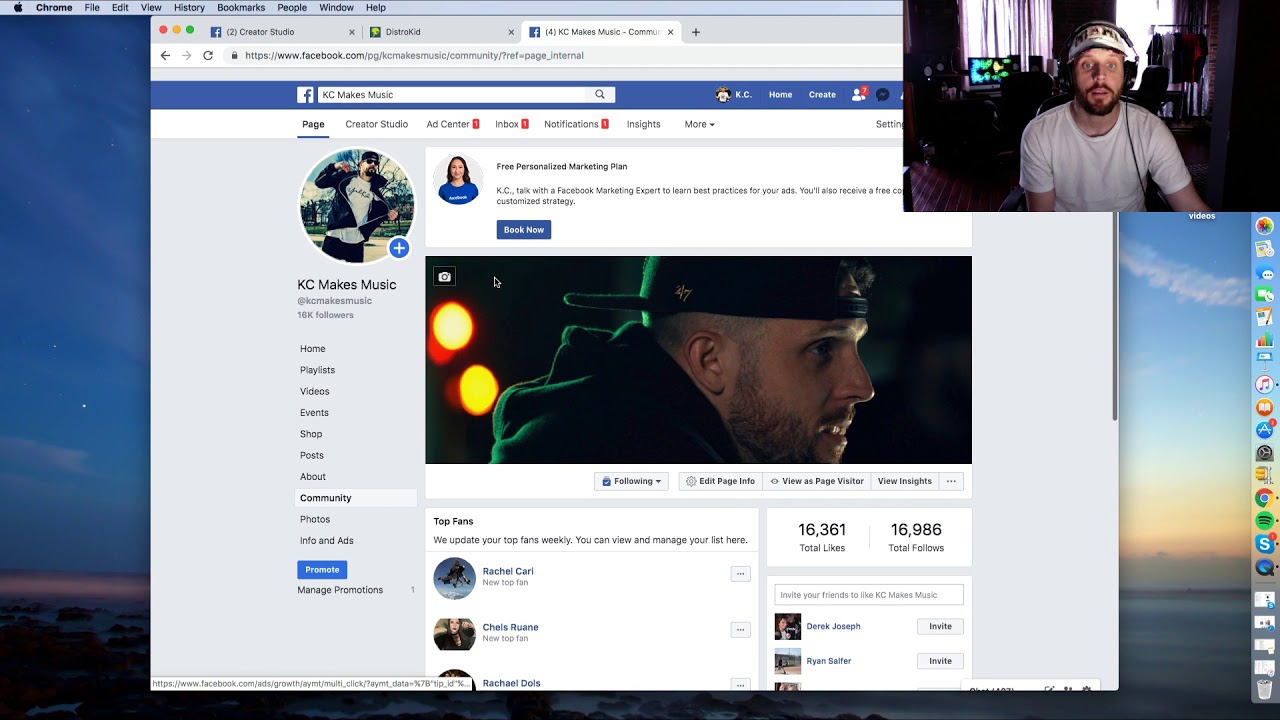The width and height of the screenshot is (1280, 720).
Task: Open App Store from the dock
Action: click(x=1265, y=430)
